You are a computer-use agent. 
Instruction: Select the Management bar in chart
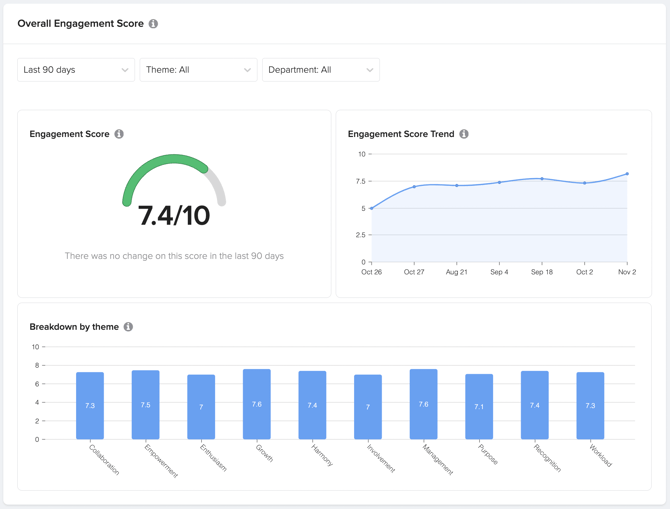[x=423, y=405]
